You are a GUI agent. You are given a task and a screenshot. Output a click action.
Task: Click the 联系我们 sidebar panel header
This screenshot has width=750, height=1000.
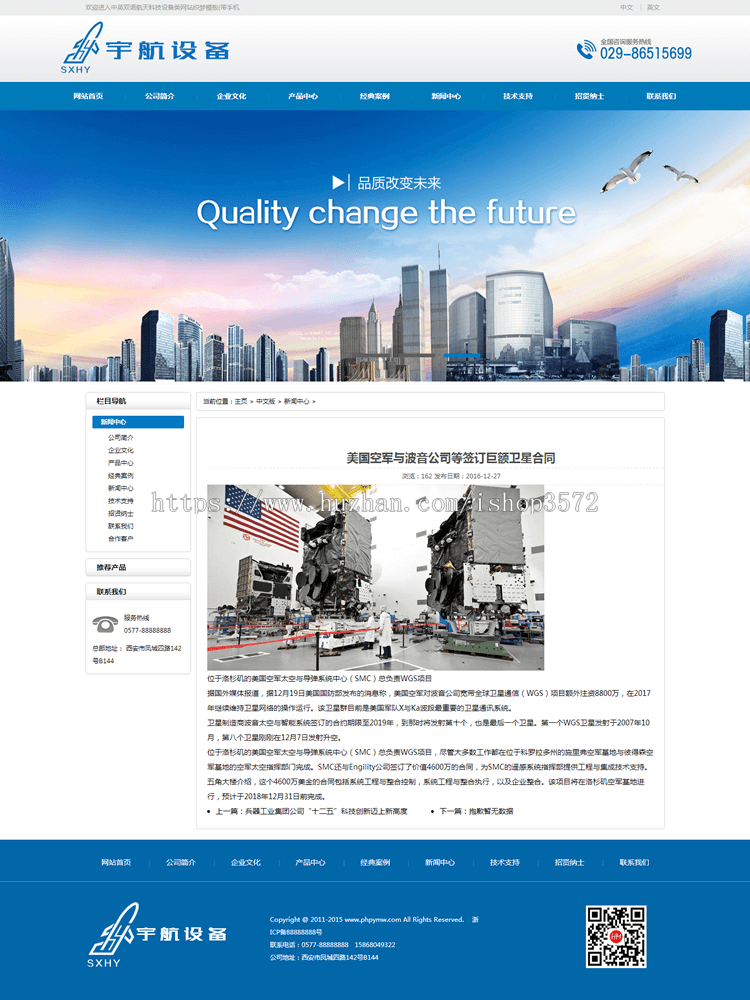(138, 592)
